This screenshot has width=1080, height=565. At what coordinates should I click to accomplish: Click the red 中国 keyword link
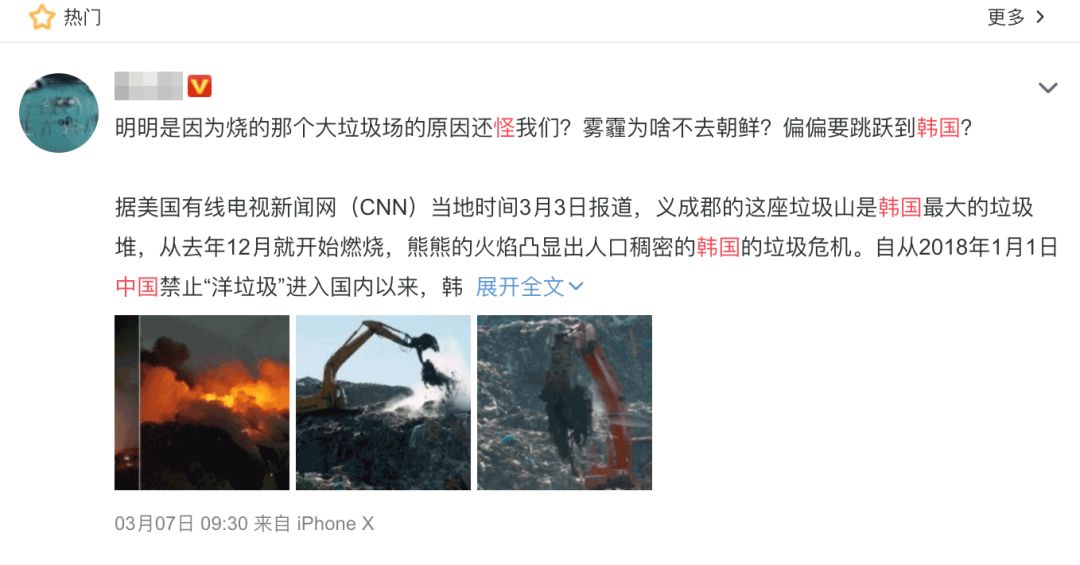tap(137, 287)
